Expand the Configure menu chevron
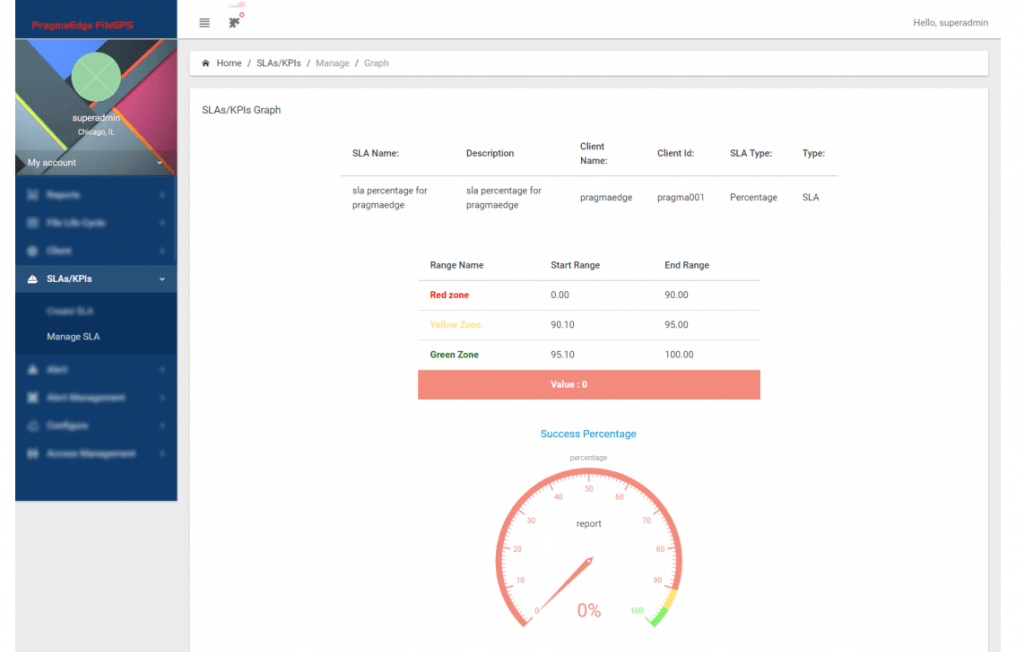Viewport: 1024px width, 652px height. pyautogui.click(x=162, y=426)
